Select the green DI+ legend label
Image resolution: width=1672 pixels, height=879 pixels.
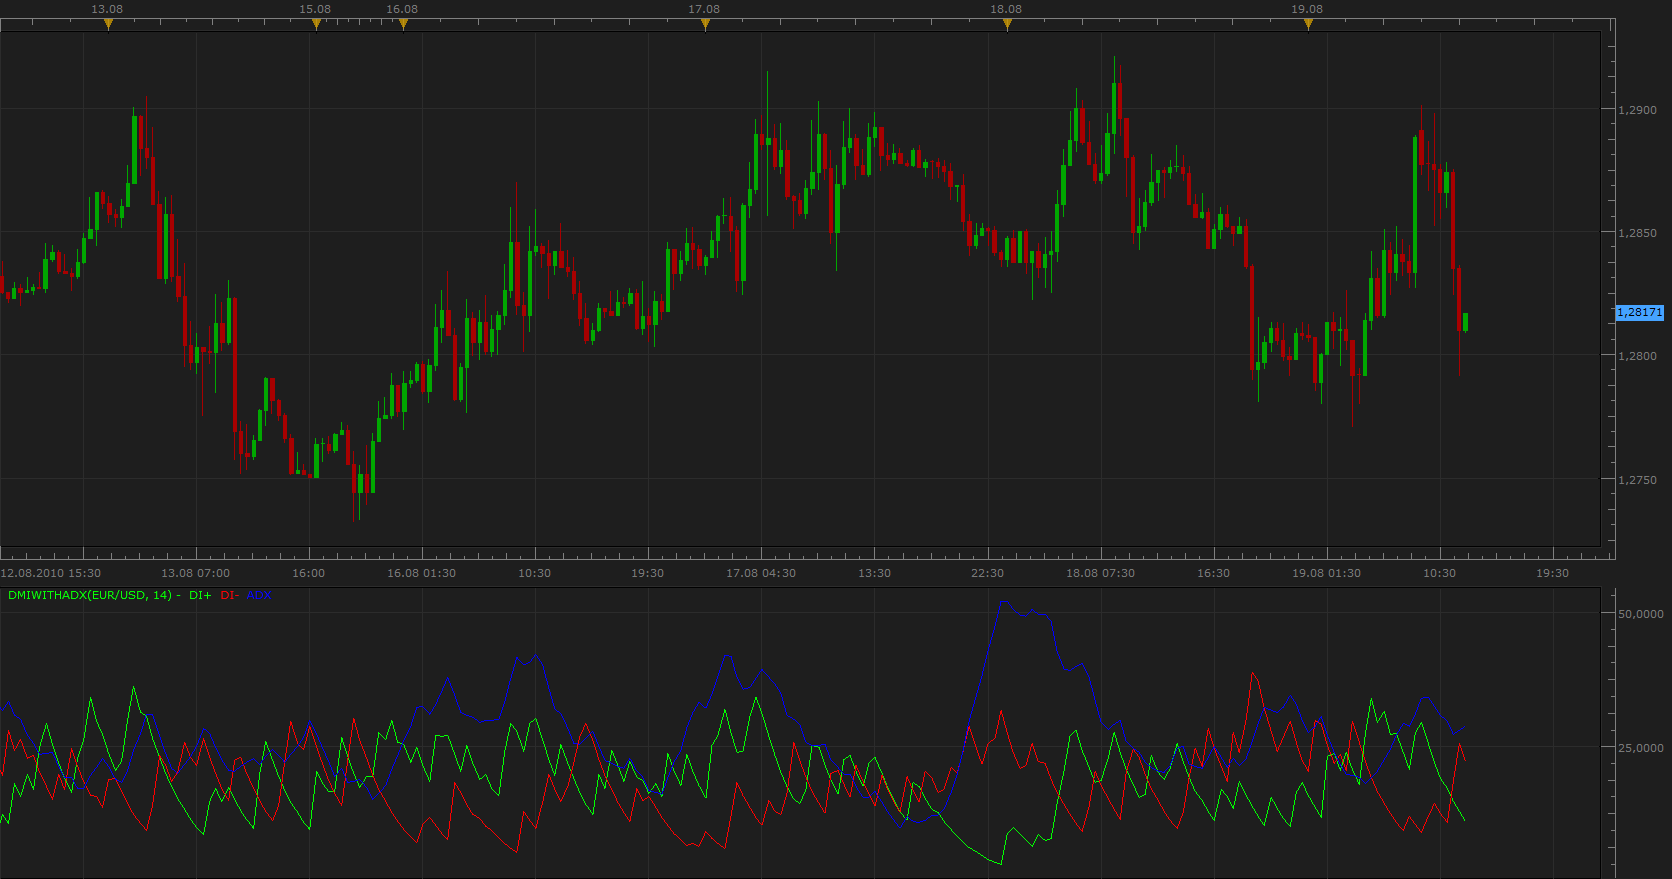(x=200, y=595)
